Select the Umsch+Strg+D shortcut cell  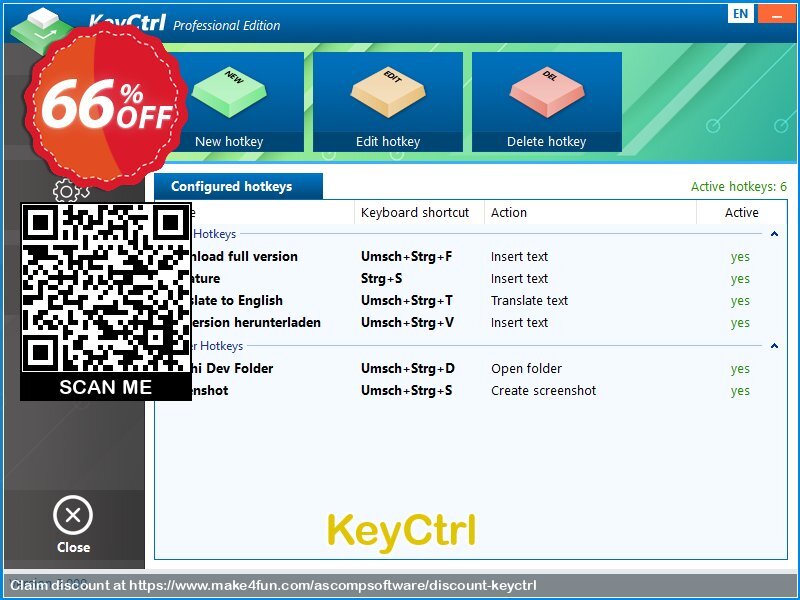tap(408, 368)
